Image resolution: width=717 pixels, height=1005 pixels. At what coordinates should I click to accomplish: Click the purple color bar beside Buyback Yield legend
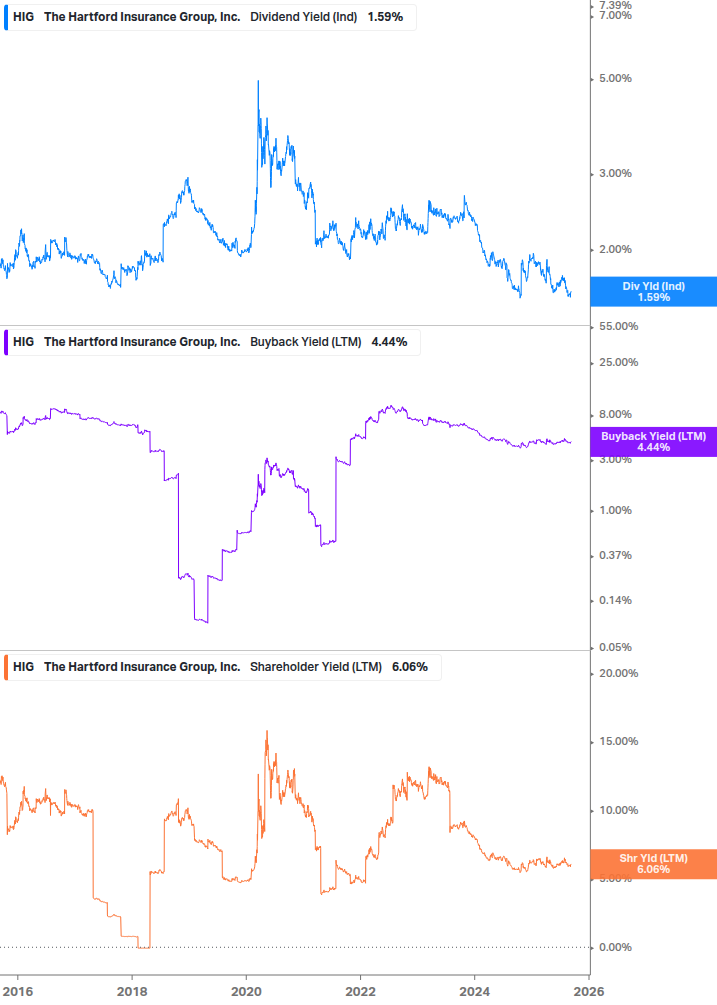point(6,342)
